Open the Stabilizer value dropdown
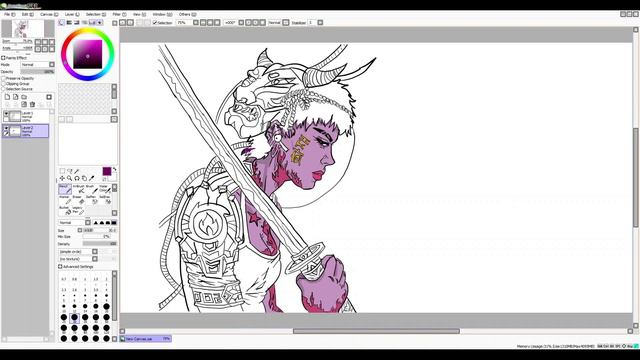This screenshot has height=360, width=640. [320, 23]
